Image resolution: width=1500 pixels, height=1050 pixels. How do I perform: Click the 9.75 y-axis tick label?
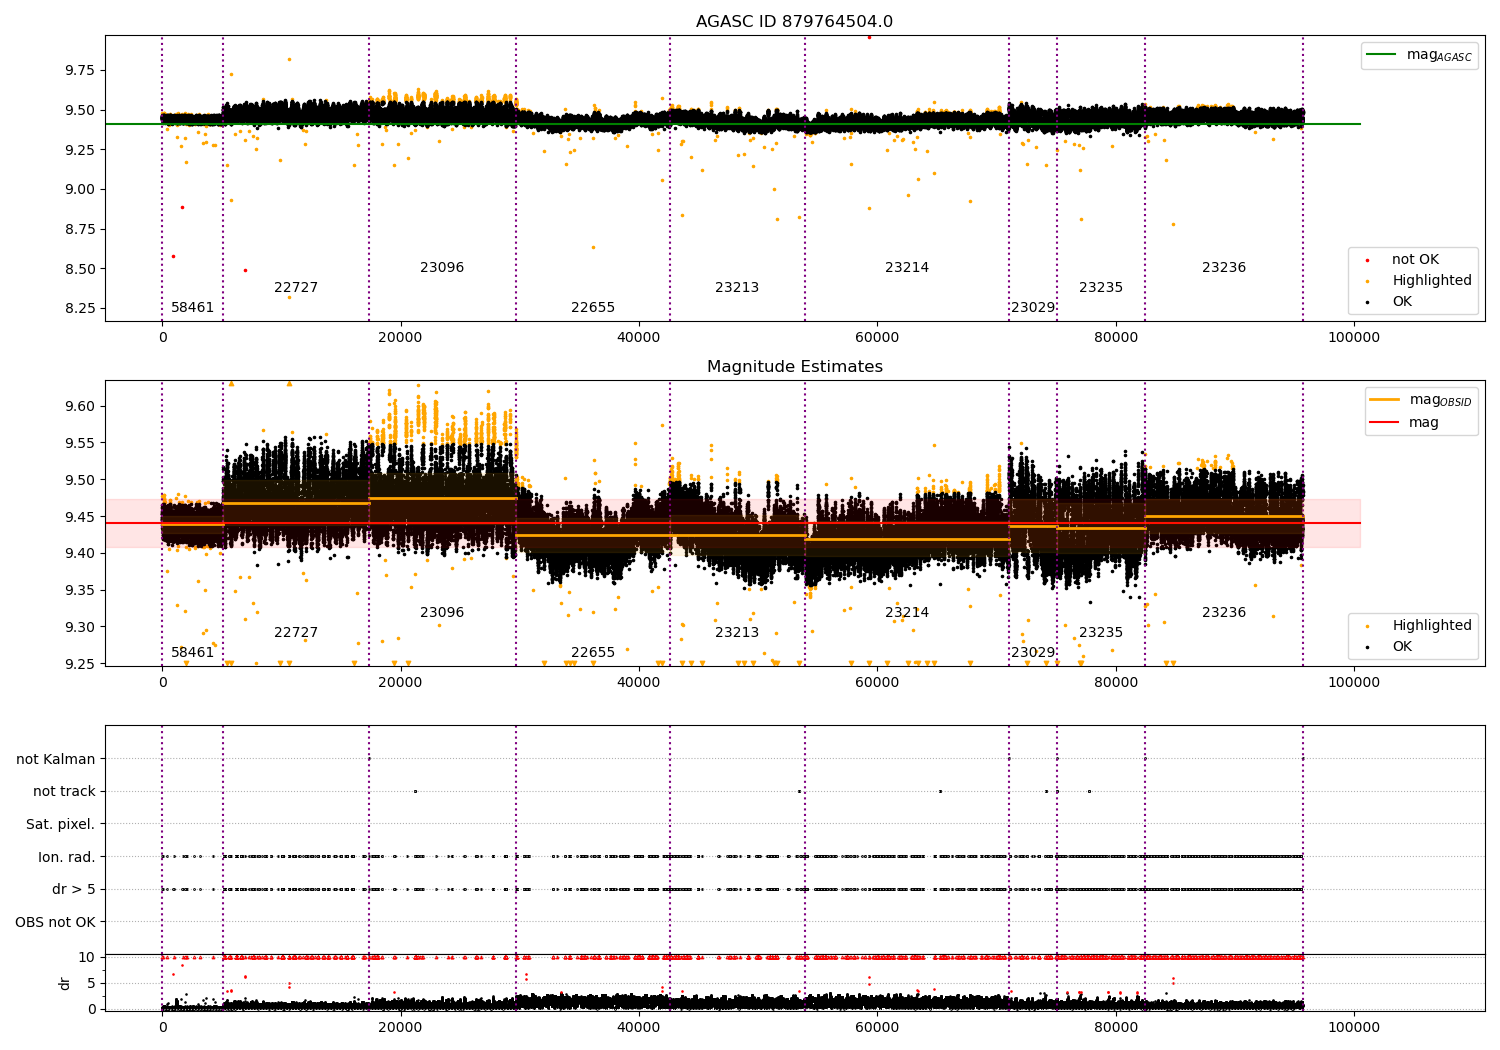tap(80, 71)
